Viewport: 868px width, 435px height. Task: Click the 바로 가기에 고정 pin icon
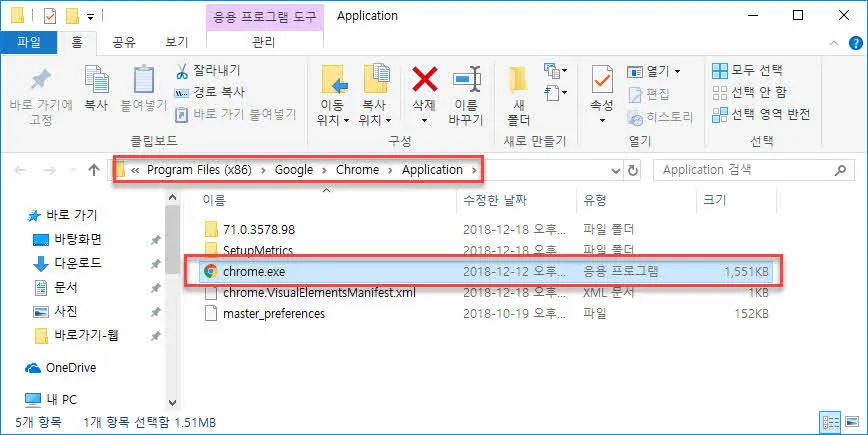(x=41, y=81)
